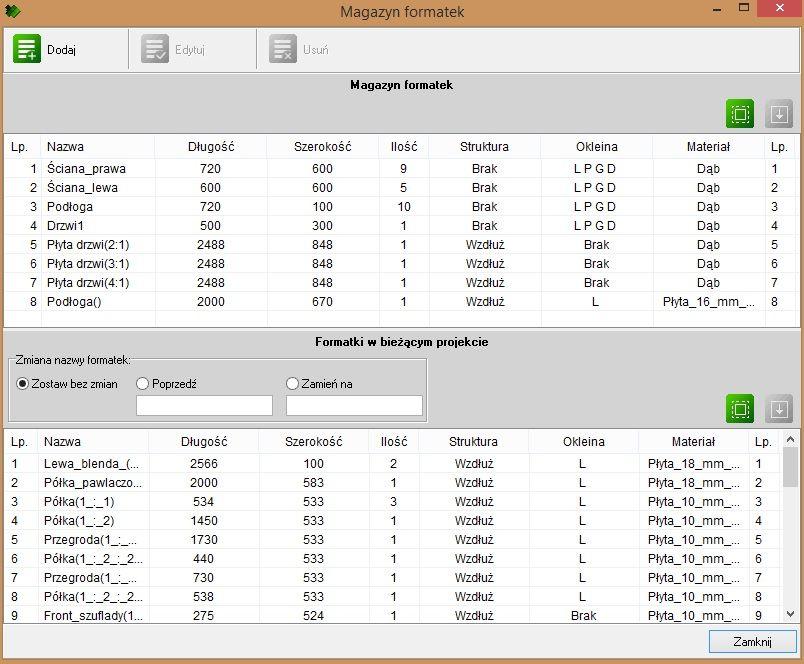Select the Płyta drzwi(2:1) row
804x664 pixels.
pyautogui.click(x=400, y=245)
